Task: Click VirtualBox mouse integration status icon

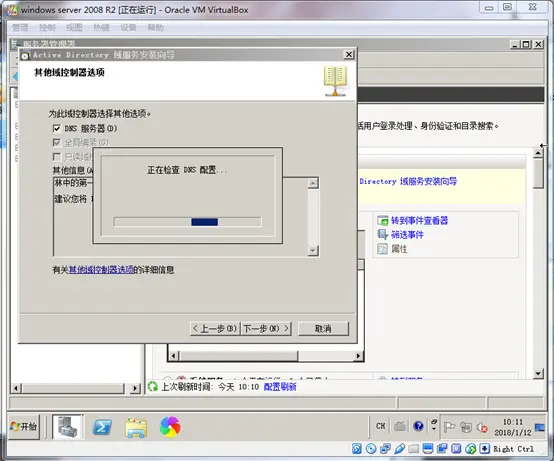Action: coord(471,449)
